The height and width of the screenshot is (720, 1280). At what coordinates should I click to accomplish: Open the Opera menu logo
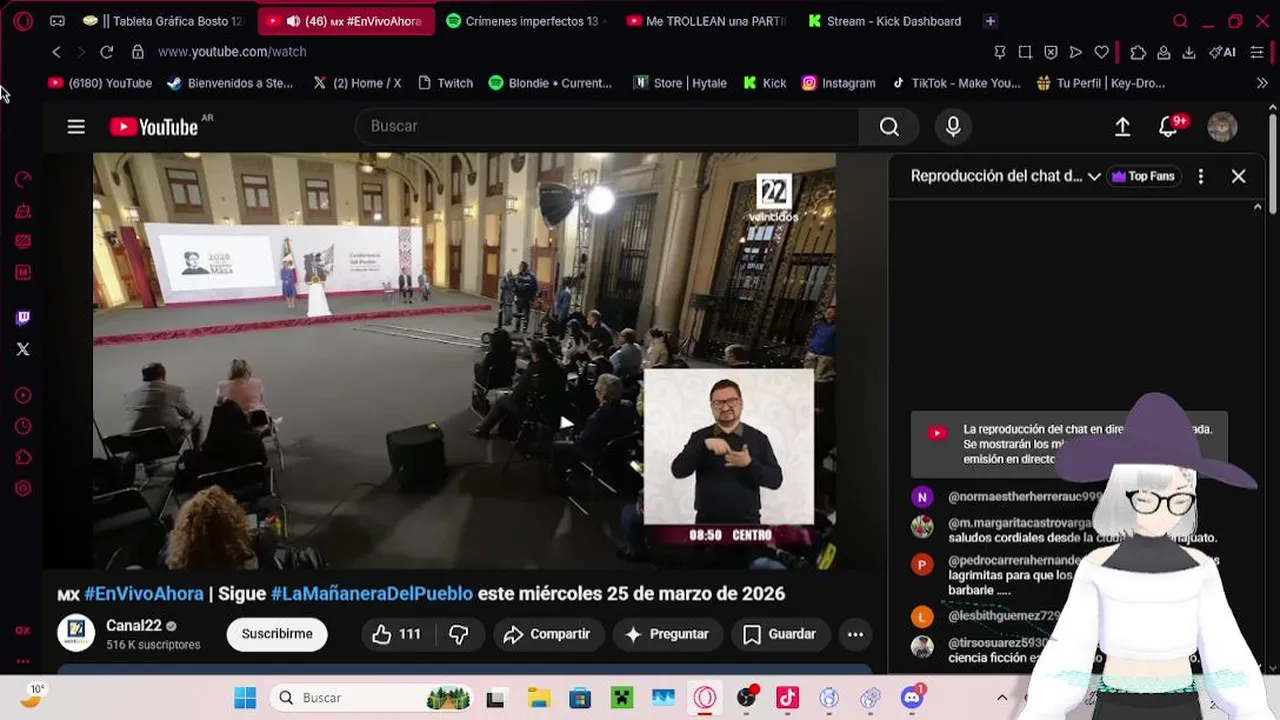click(x=23, y=21)
